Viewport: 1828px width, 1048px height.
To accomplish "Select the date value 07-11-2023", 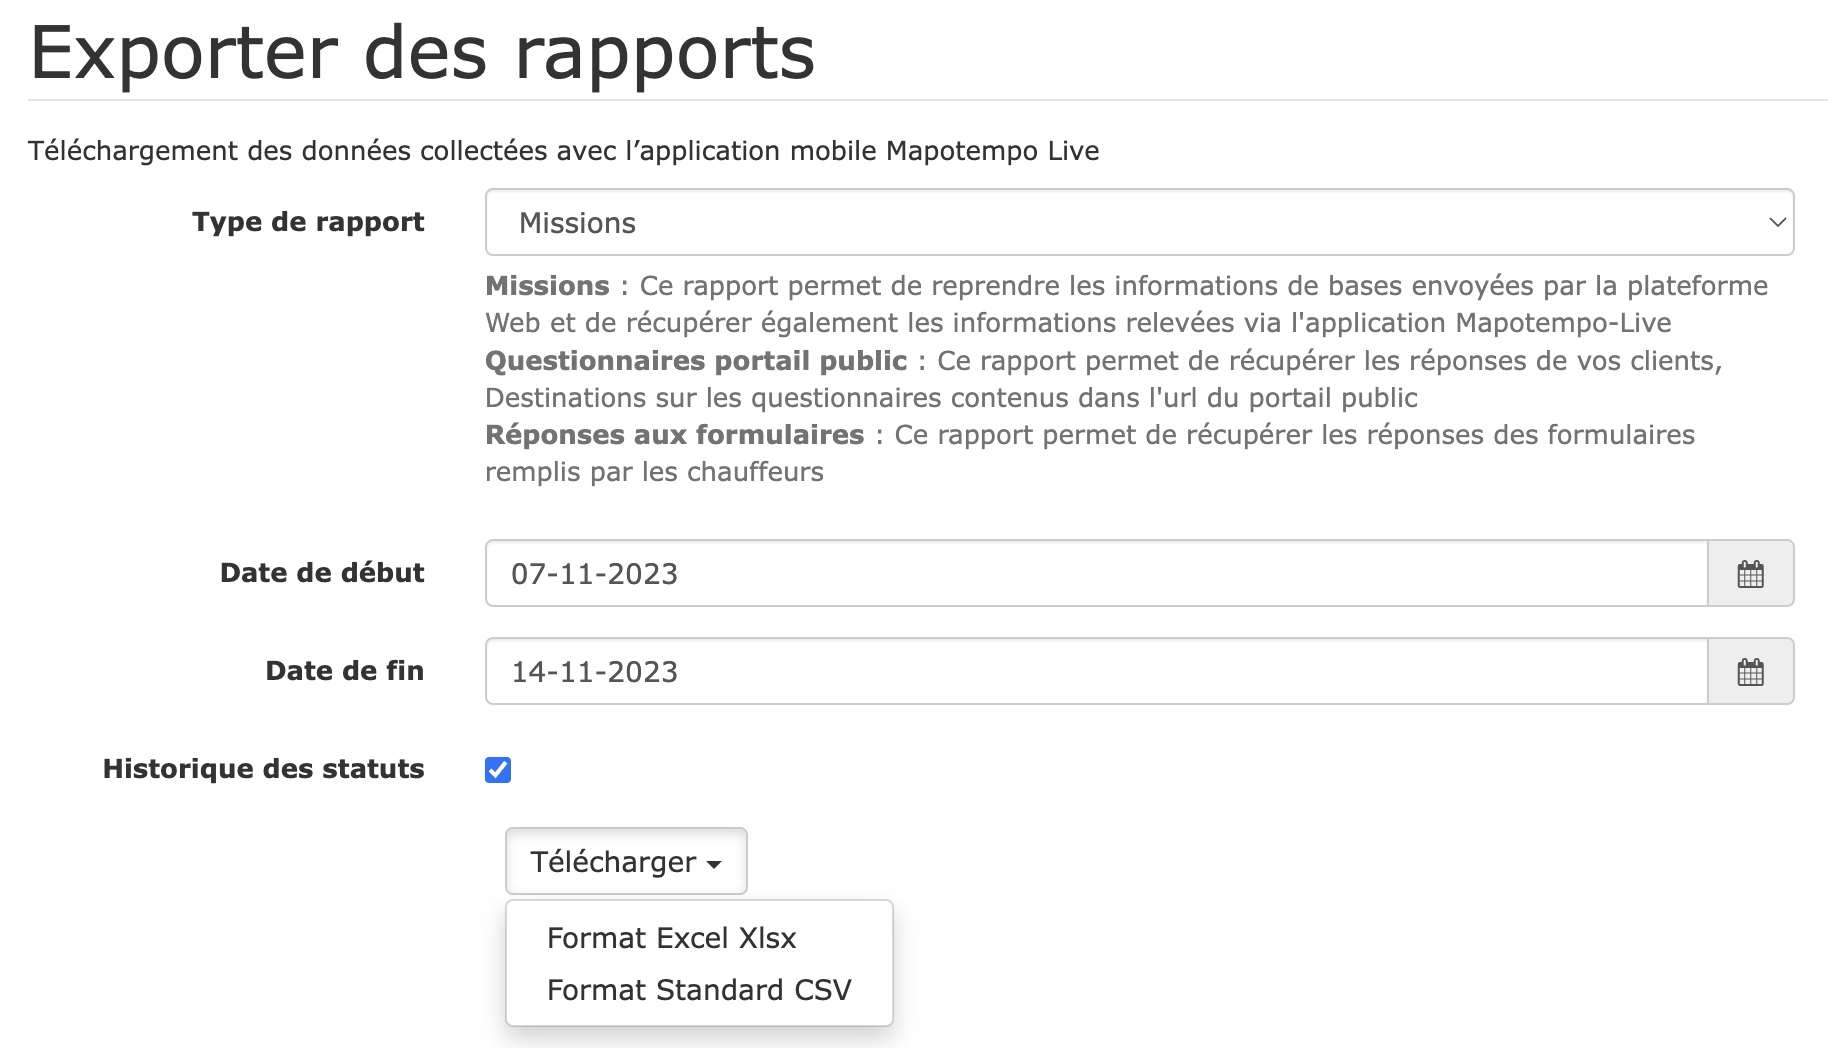I will tap(594, 573).
